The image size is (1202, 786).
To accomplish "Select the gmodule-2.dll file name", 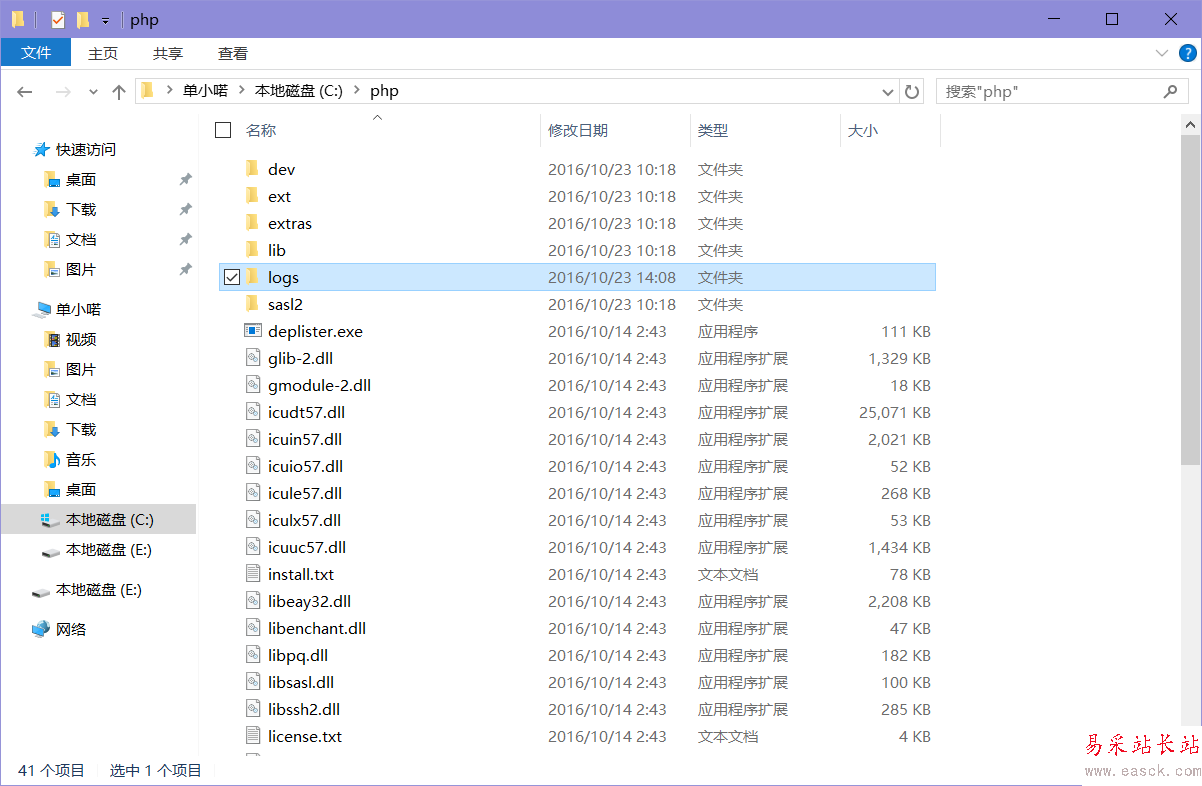I will tap(319, 385).
